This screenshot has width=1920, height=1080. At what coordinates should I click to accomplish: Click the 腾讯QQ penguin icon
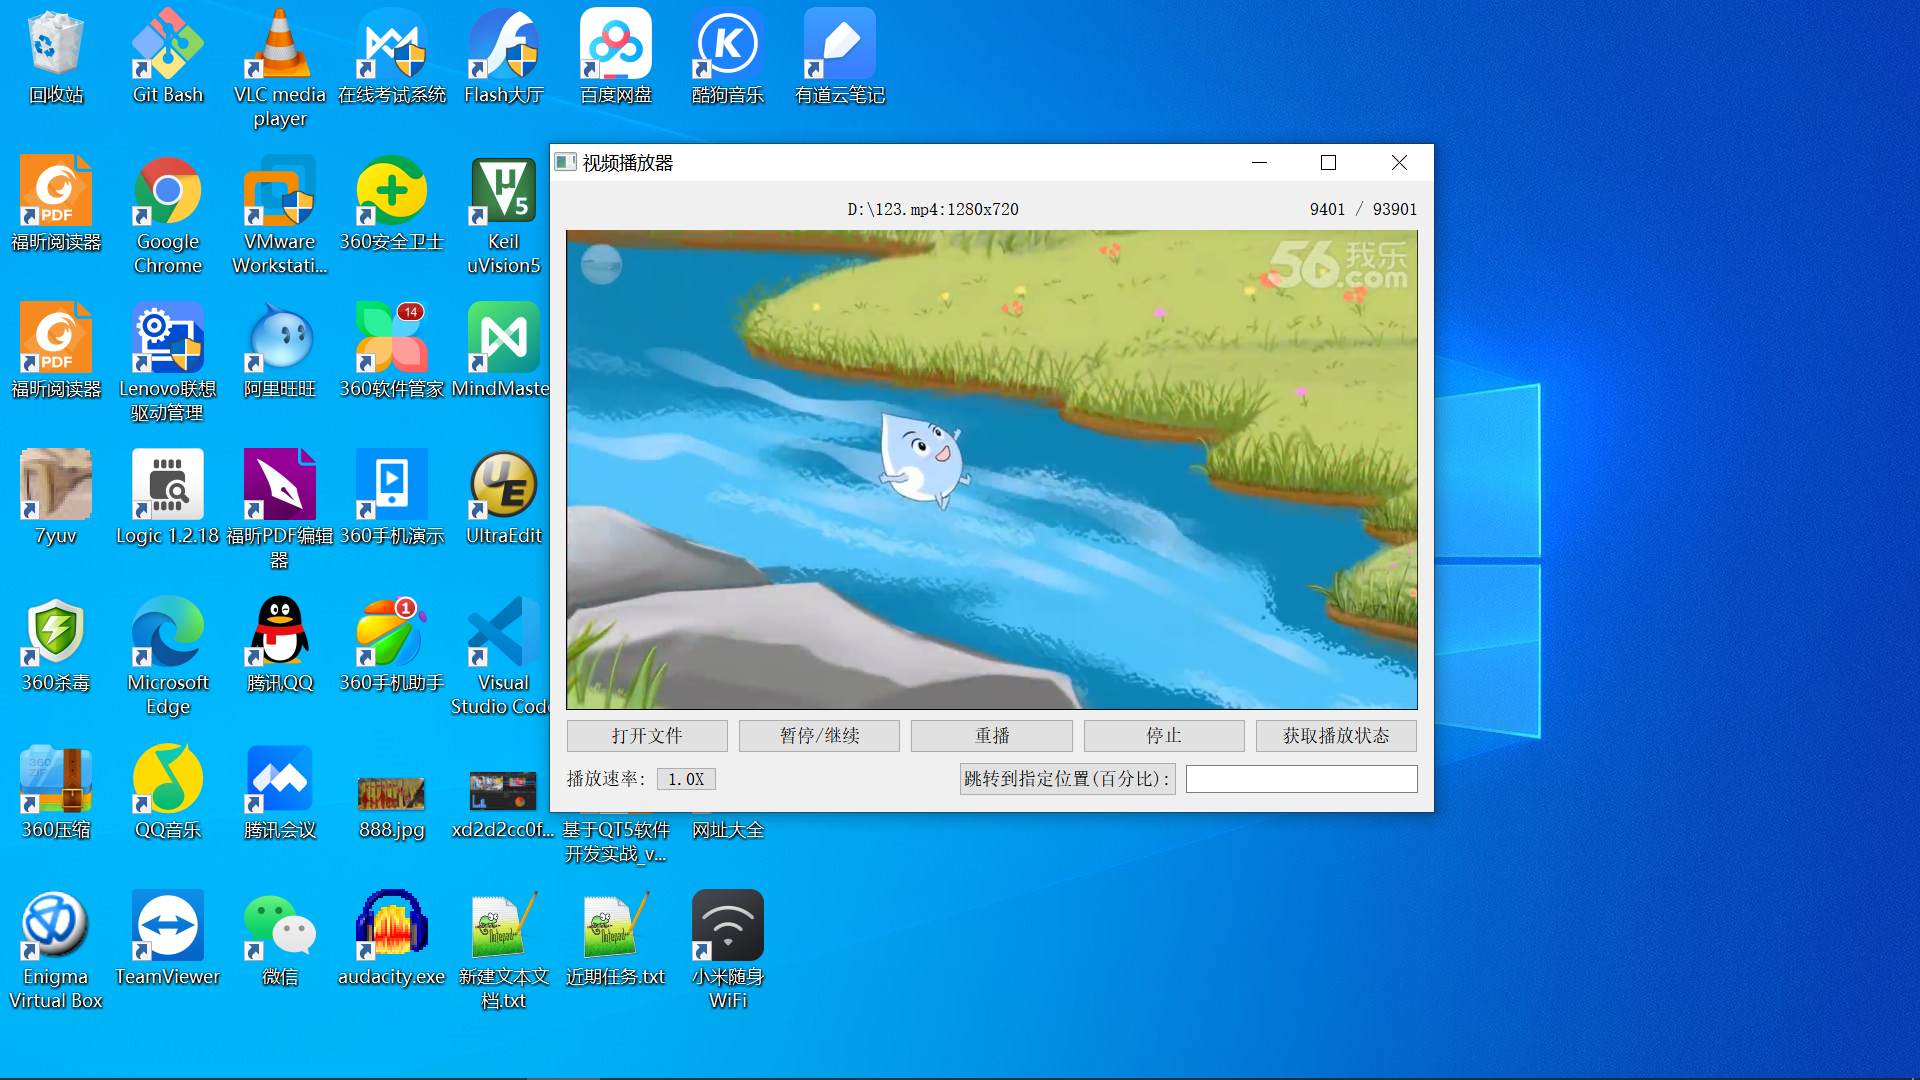click(280, 632)
